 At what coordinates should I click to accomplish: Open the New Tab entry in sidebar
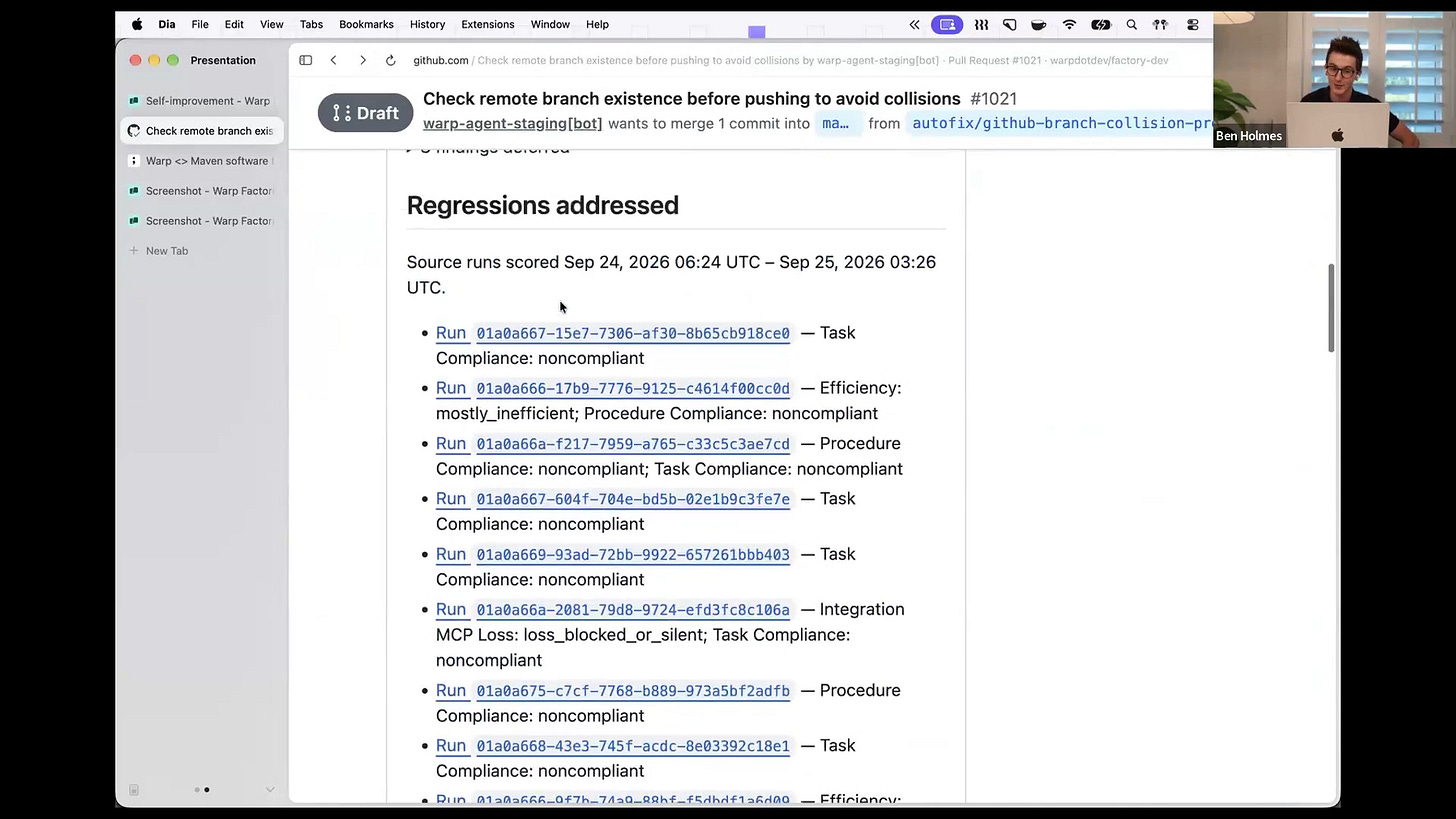(x=204, y=251)
